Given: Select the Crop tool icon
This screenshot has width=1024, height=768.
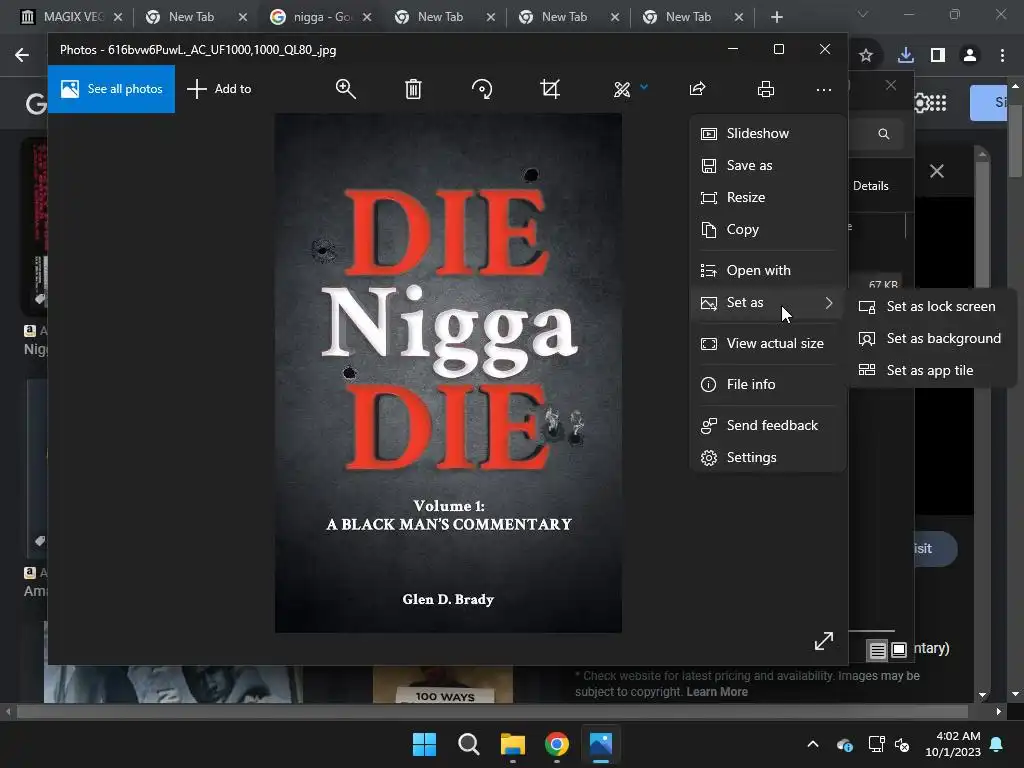Looking at the screenshot, I should coord(550,89).
